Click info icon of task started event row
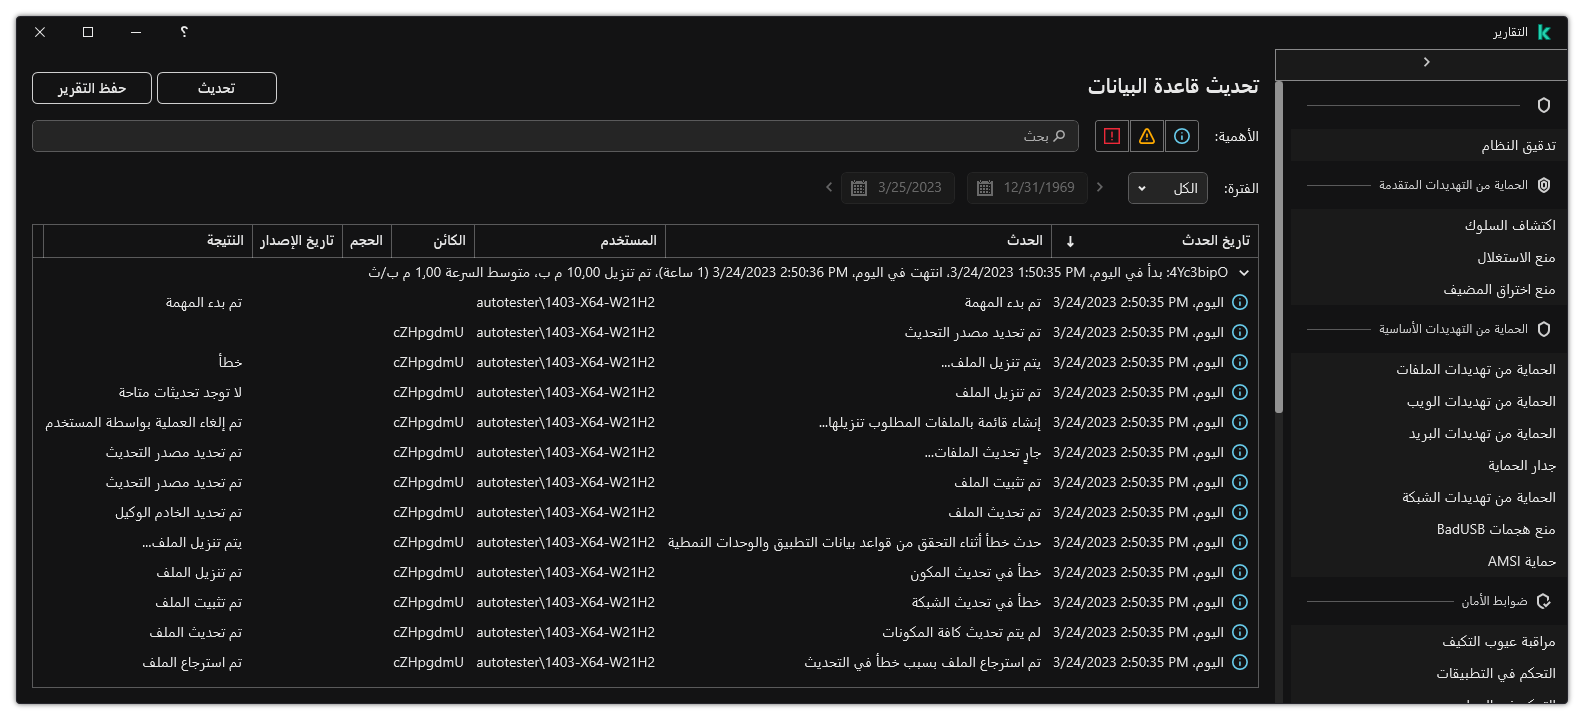This screenshot has width=1584, height=720. tap(1240, 302)
